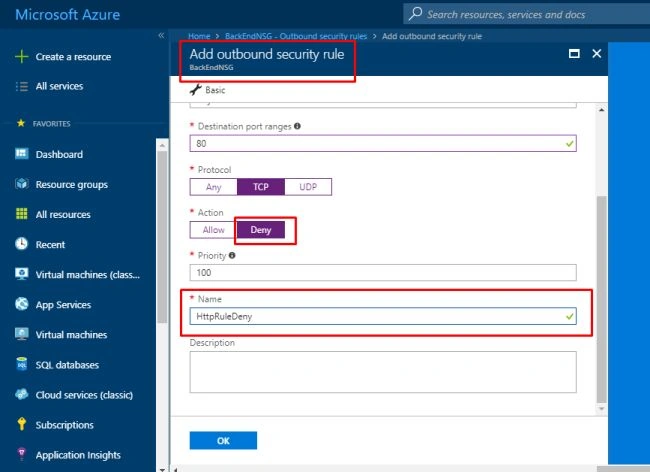Maximize the Add outbound security rule blade
The height and width of the screenshot is (472, 650).
click(x=574, y=53)
